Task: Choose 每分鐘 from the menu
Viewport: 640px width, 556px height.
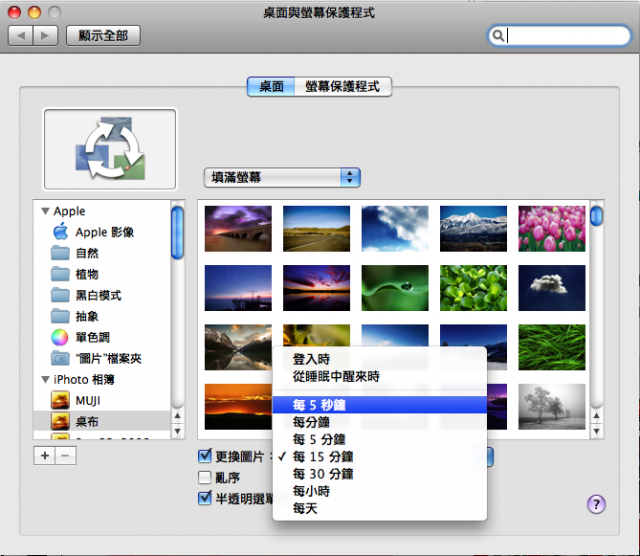Action: (380, 422)
